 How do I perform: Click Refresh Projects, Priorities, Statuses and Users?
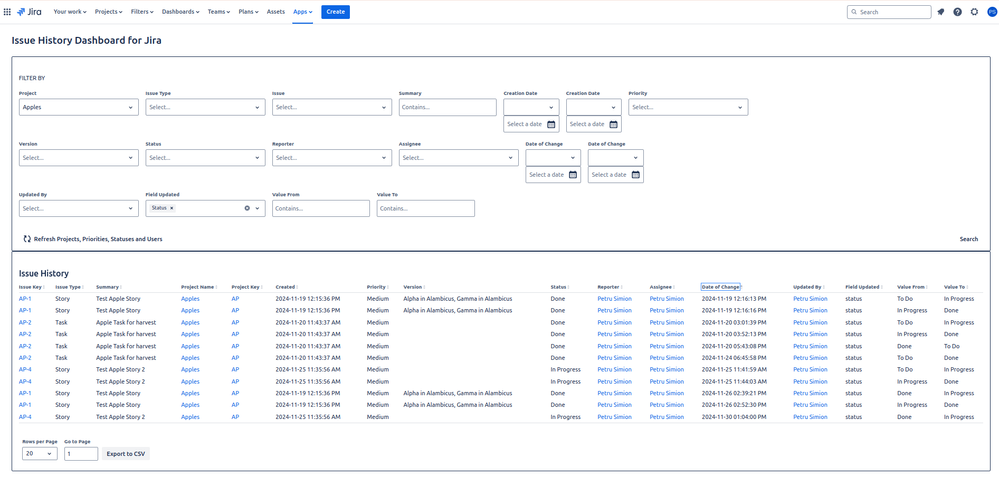click(98, 239)
